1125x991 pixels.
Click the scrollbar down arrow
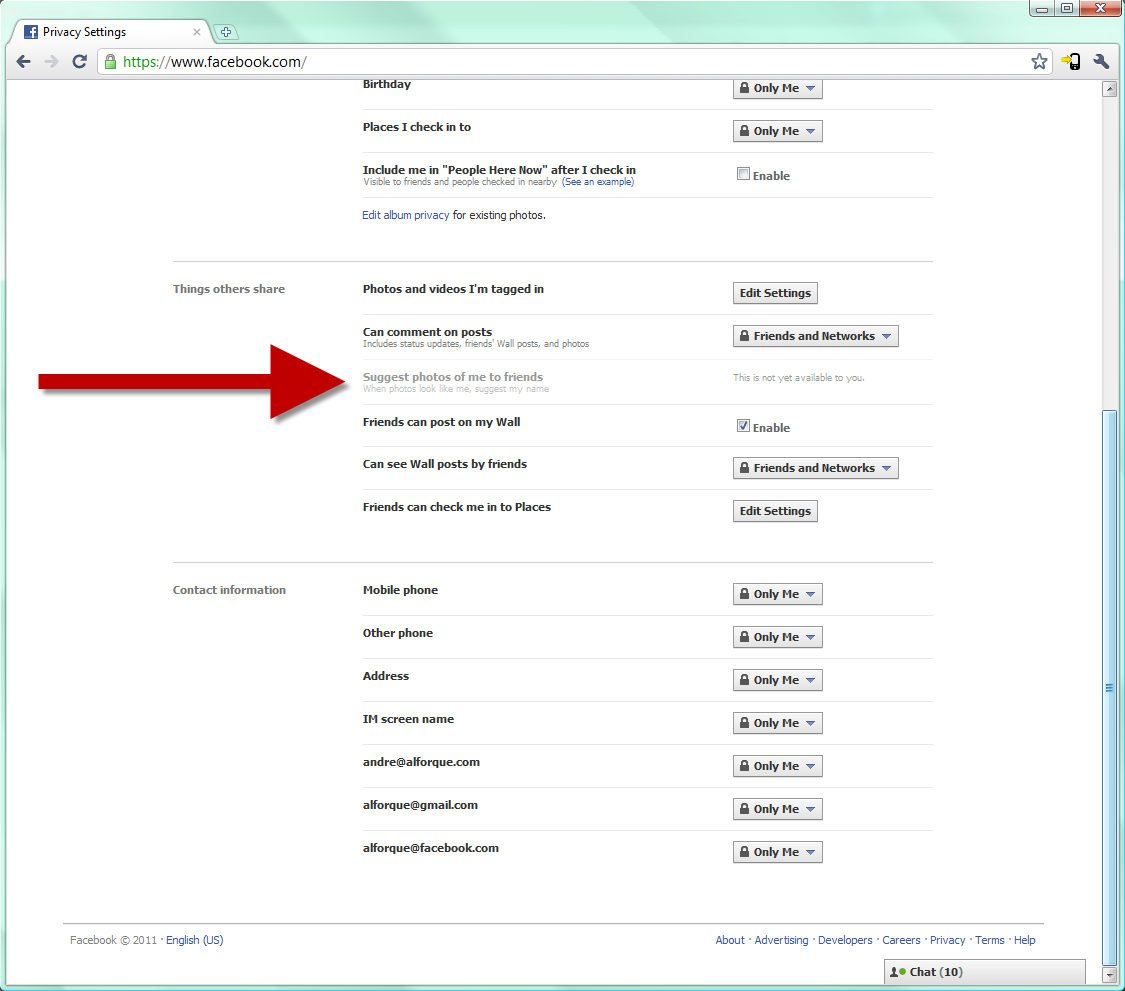pyautogui.click(x=1110, y=974)
